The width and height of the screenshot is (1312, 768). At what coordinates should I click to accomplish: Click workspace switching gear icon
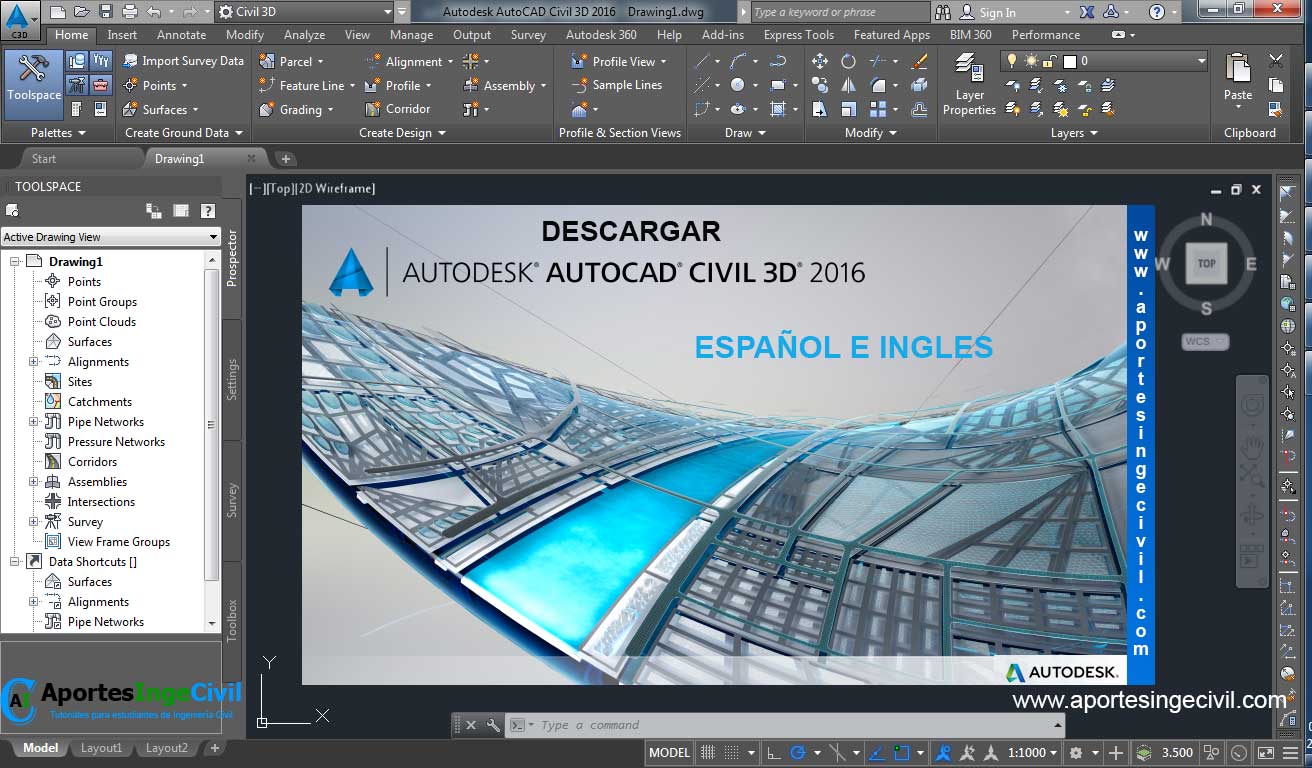tap(1075, 753)
